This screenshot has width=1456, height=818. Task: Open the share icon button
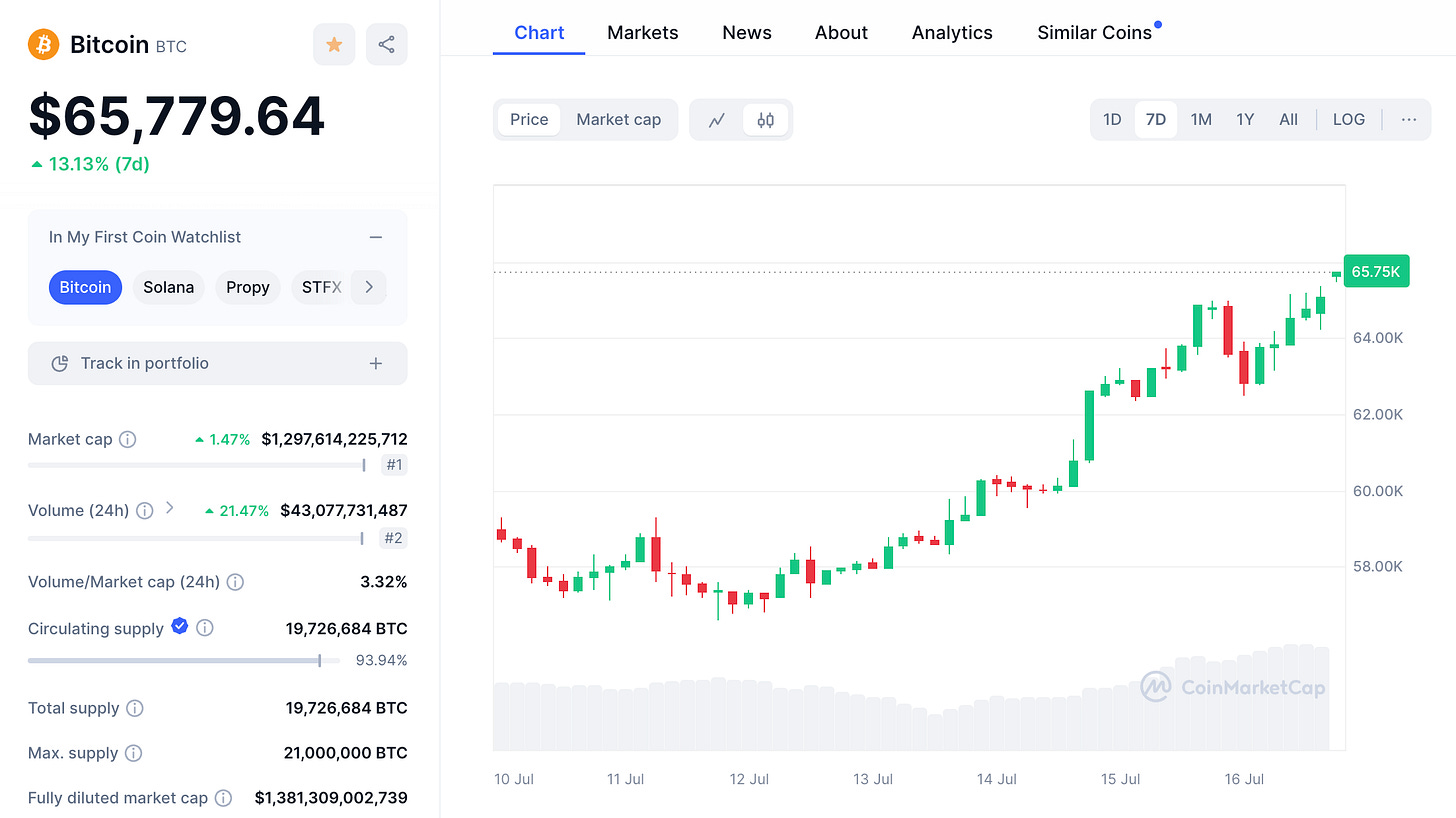(x=387, y=45)
